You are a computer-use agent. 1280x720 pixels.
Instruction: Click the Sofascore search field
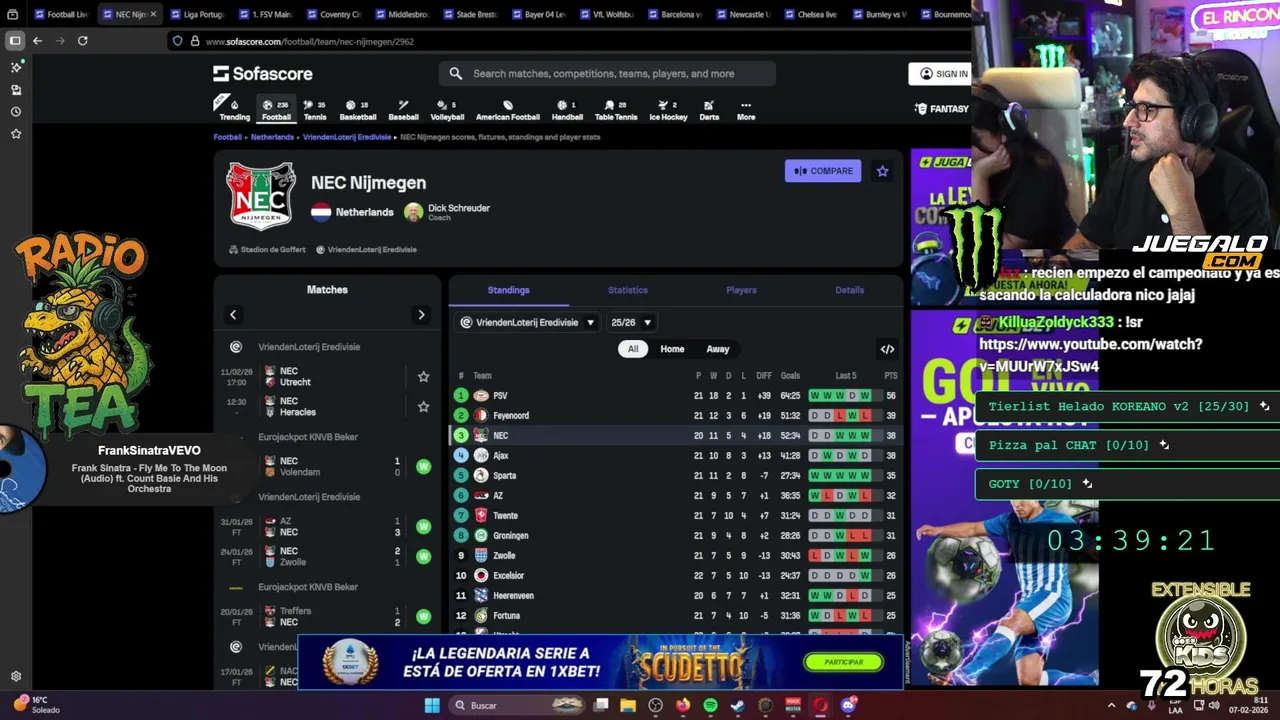point(607,73)
